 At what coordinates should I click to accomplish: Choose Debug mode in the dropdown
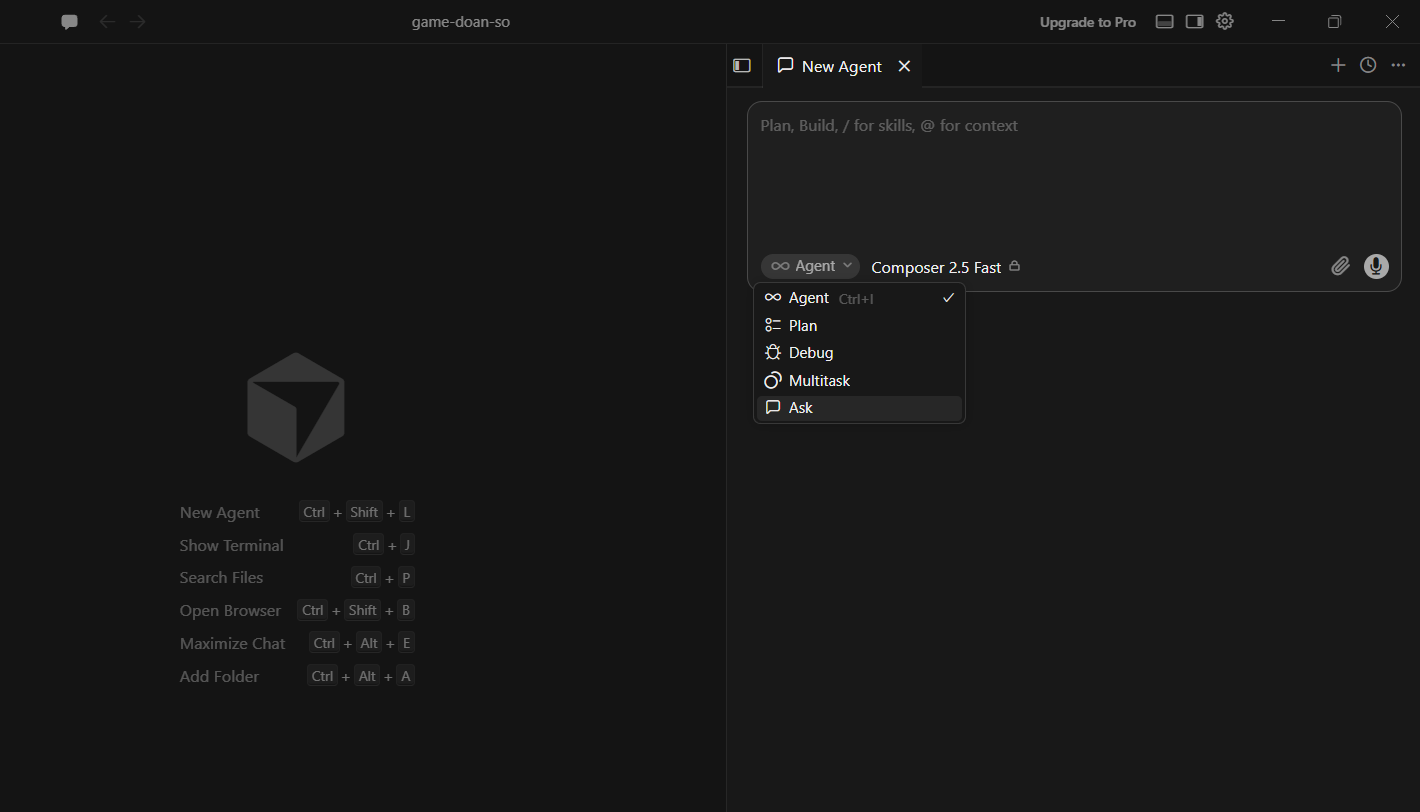pyautogui.click(x=859, y=352)
